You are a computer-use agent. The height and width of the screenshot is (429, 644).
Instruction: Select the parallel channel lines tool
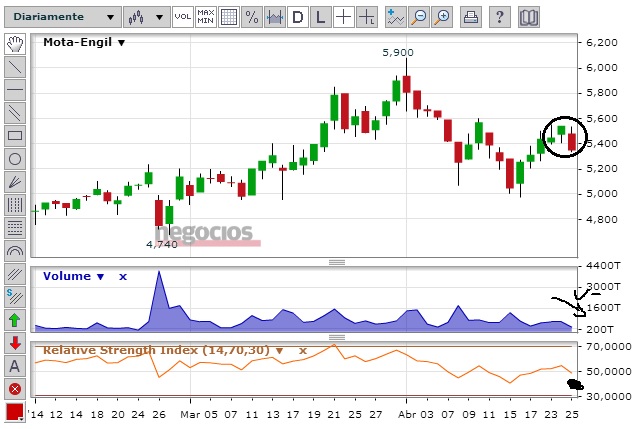pyautogui.click(x=15, y=113)
